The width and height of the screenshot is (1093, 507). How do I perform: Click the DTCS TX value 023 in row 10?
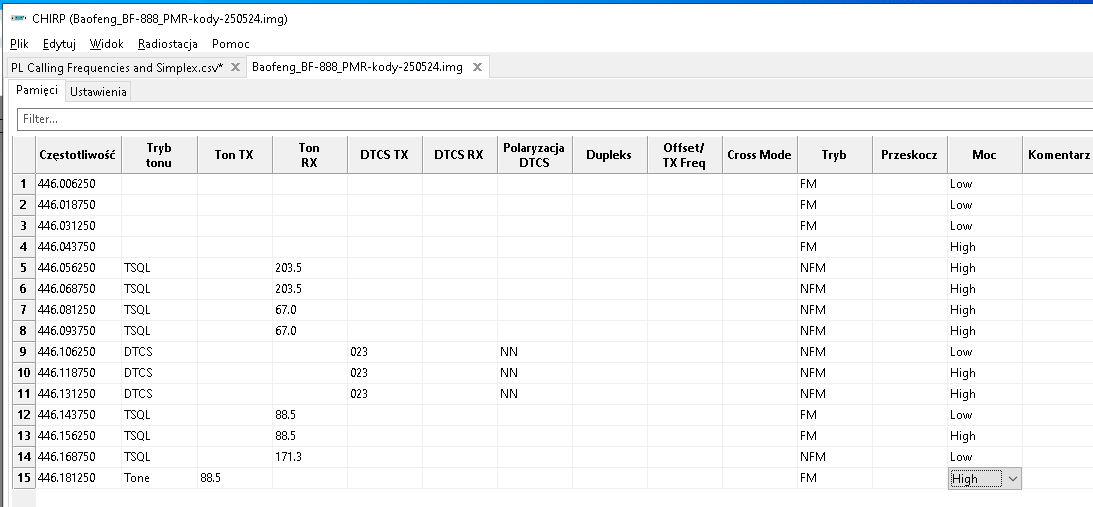point(384,373)
